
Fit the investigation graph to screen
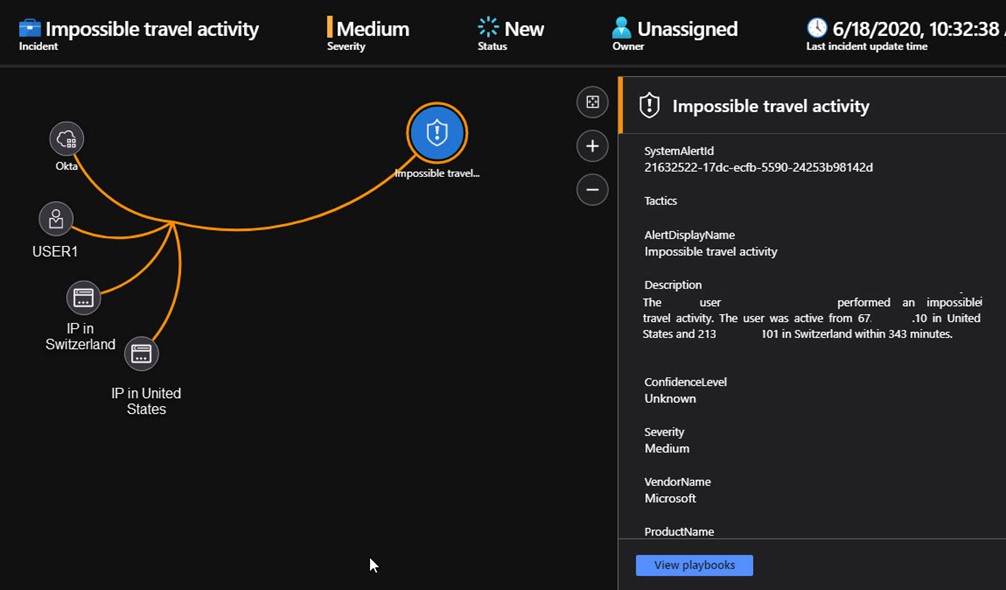point(592,102)
